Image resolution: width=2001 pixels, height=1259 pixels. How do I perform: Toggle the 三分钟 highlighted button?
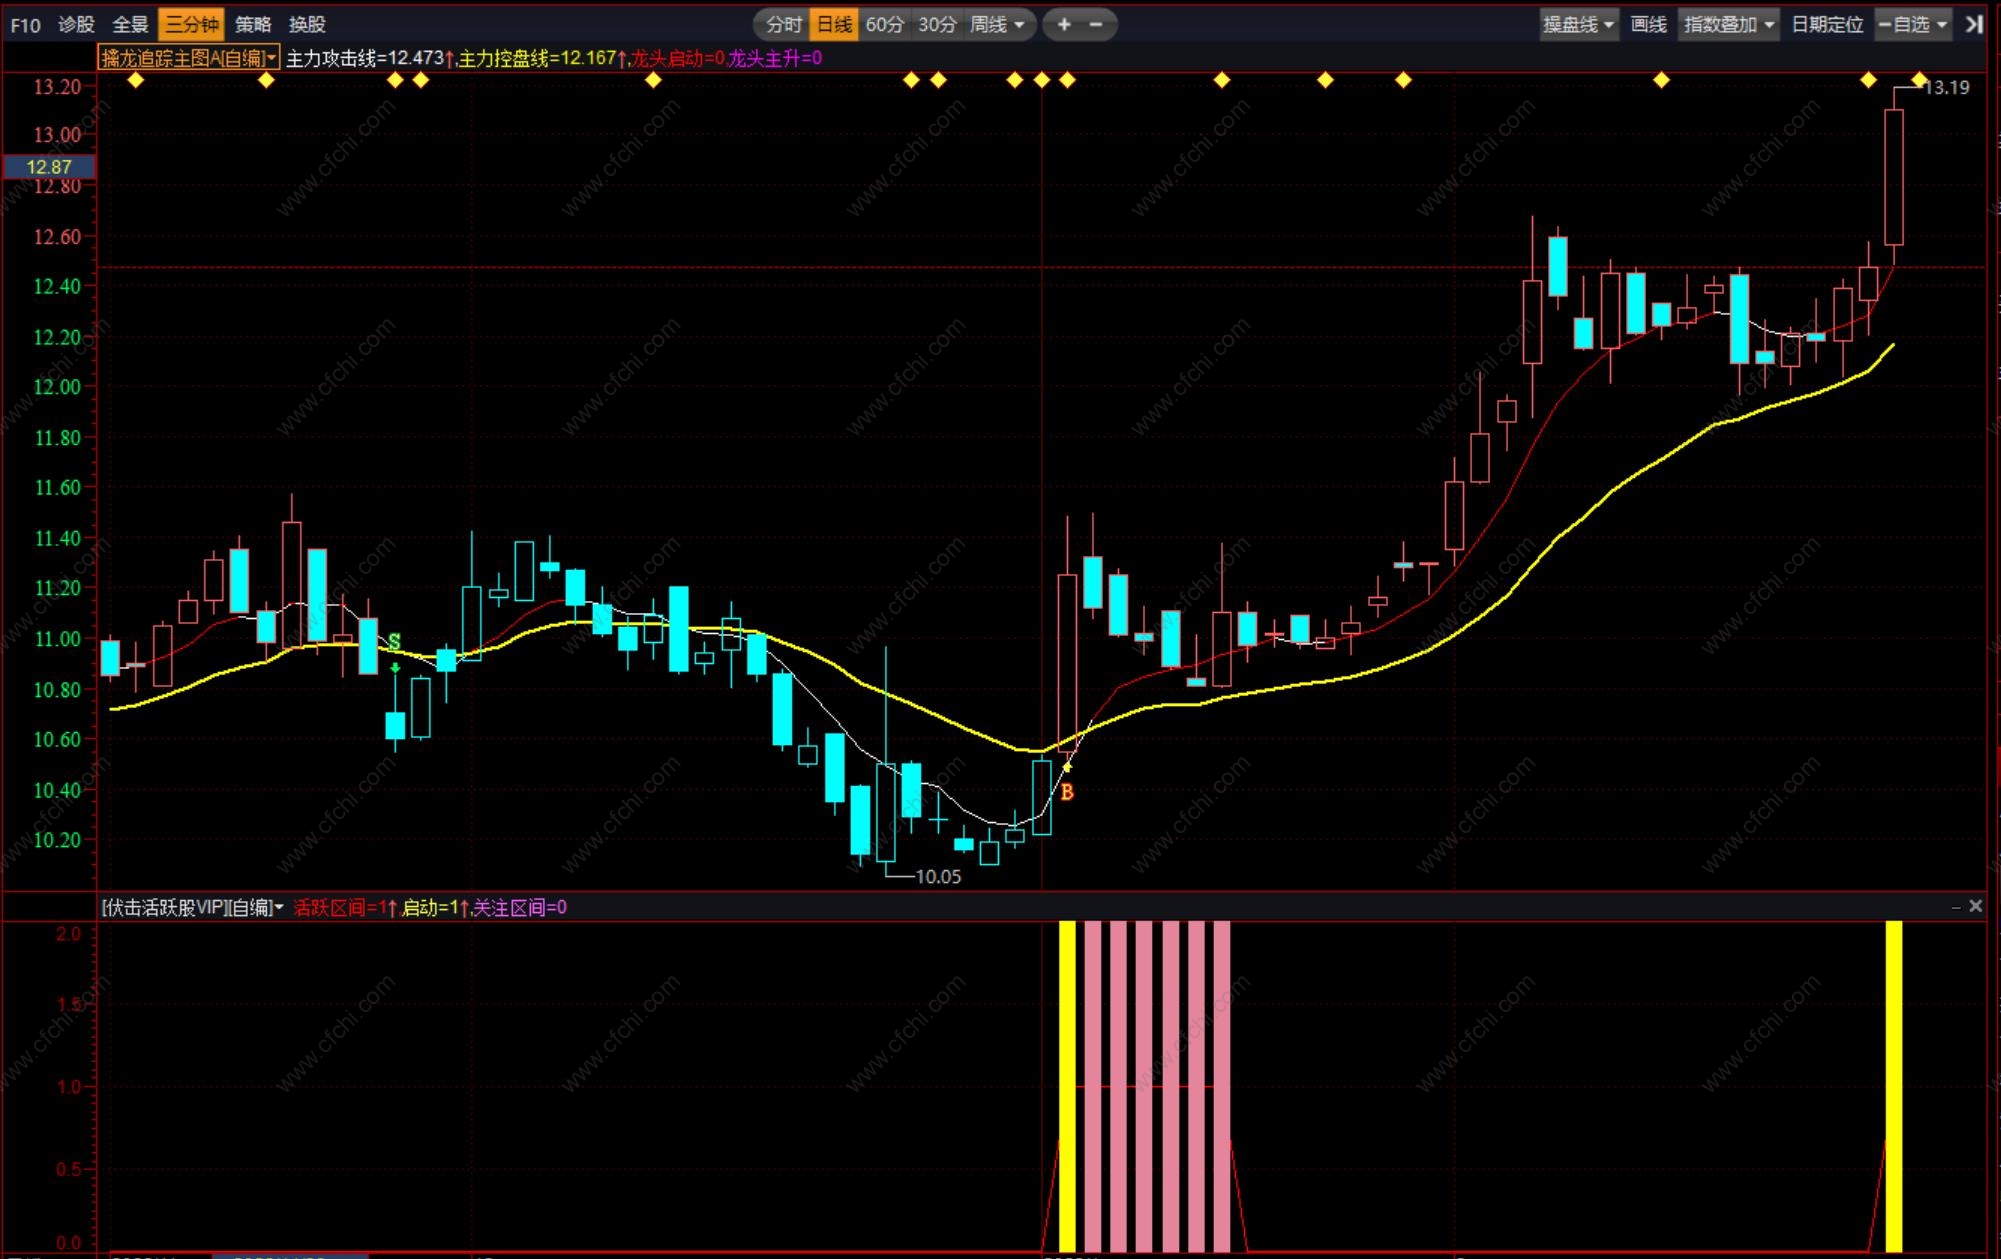(191, 25)
